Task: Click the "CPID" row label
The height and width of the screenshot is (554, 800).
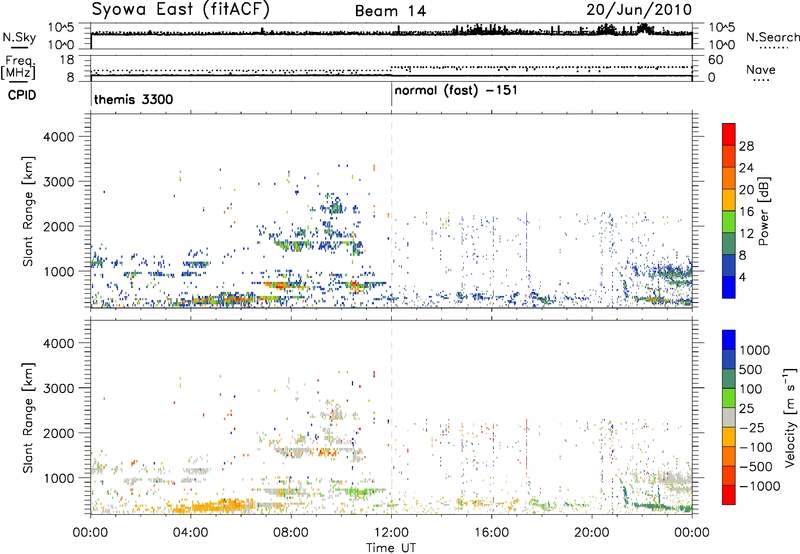Action: pyautogui.click(x=21, y=95)
